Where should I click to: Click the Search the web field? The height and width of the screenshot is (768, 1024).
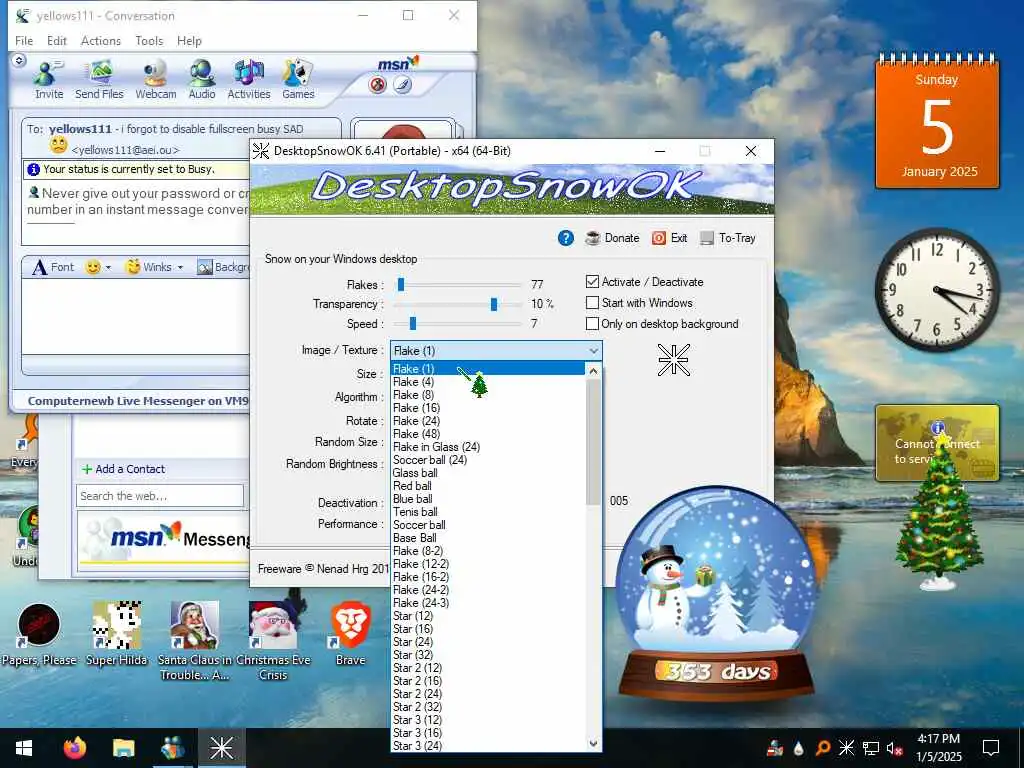click(160, 496)
